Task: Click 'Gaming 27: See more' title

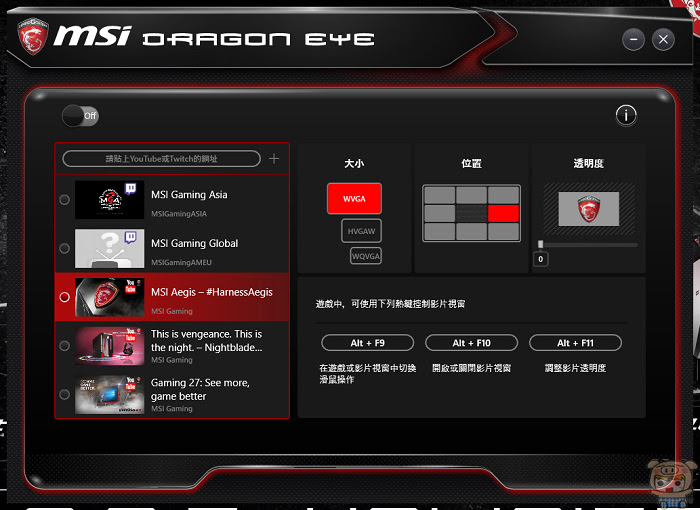Action: 200,389
